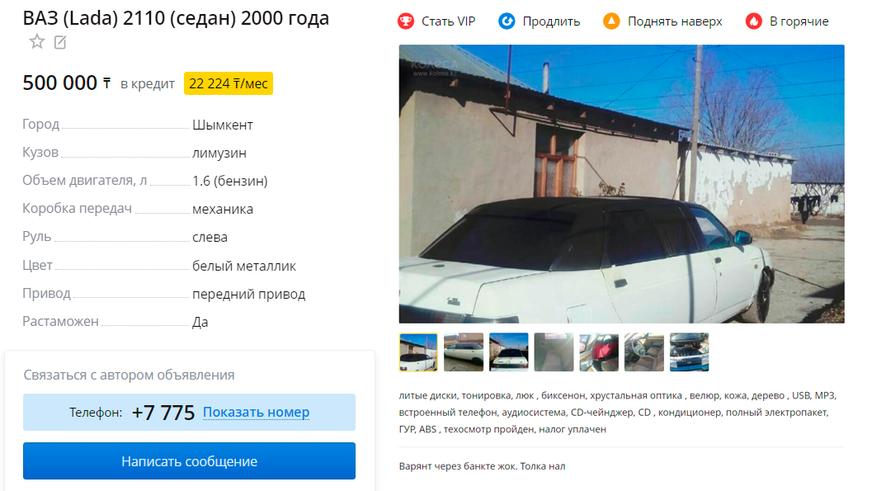Open the main car photo
The height and width of the screenshot is (491, 872).
(x=621, y=184)
